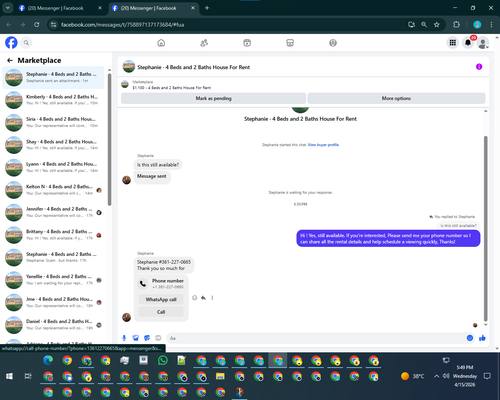Switch to the first Messenger tab
This screenshot has width=500, height=400.
coord(60,8)
